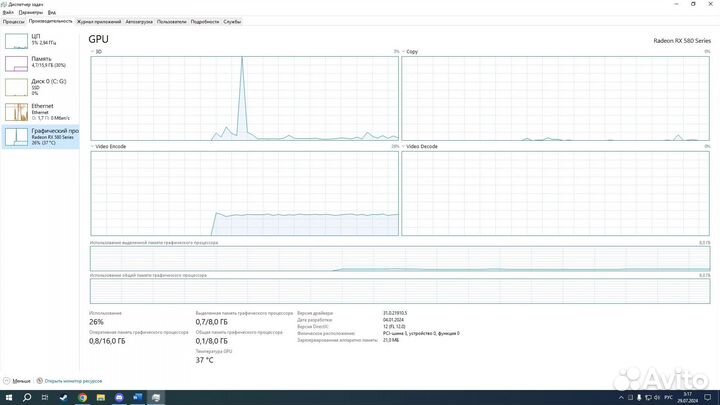Open the Параметры menu
Viewport: 720px width, 405px height.
click(x=30, y=12)
